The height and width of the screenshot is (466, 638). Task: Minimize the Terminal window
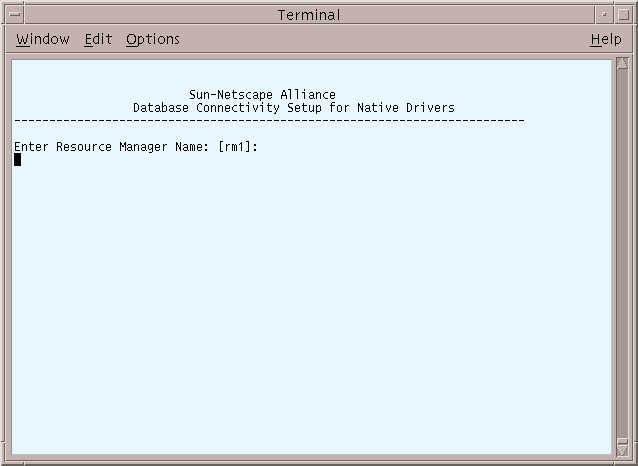(605, 15)
